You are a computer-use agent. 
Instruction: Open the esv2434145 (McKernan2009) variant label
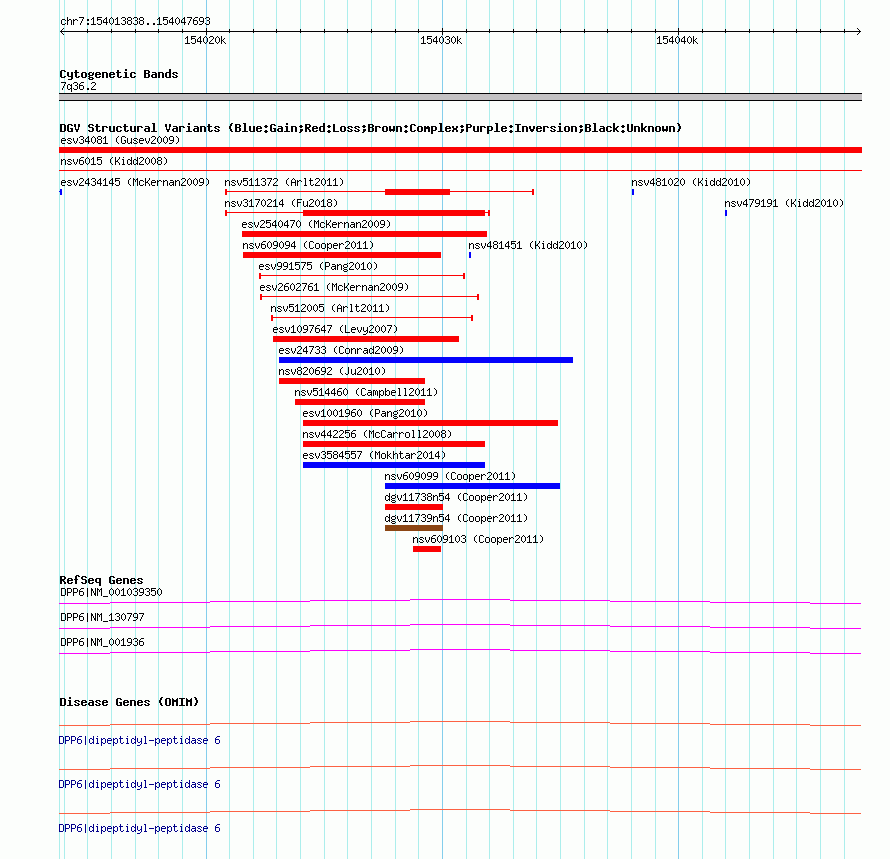point(135,182)
